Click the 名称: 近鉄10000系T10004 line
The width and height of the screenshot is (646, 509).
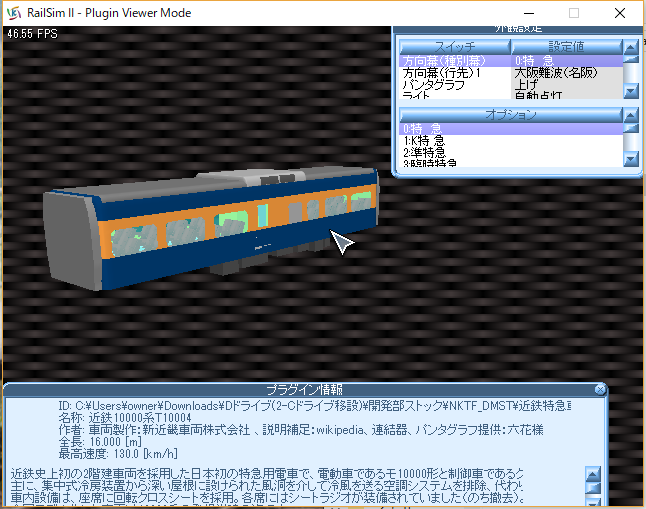[125, 418]
